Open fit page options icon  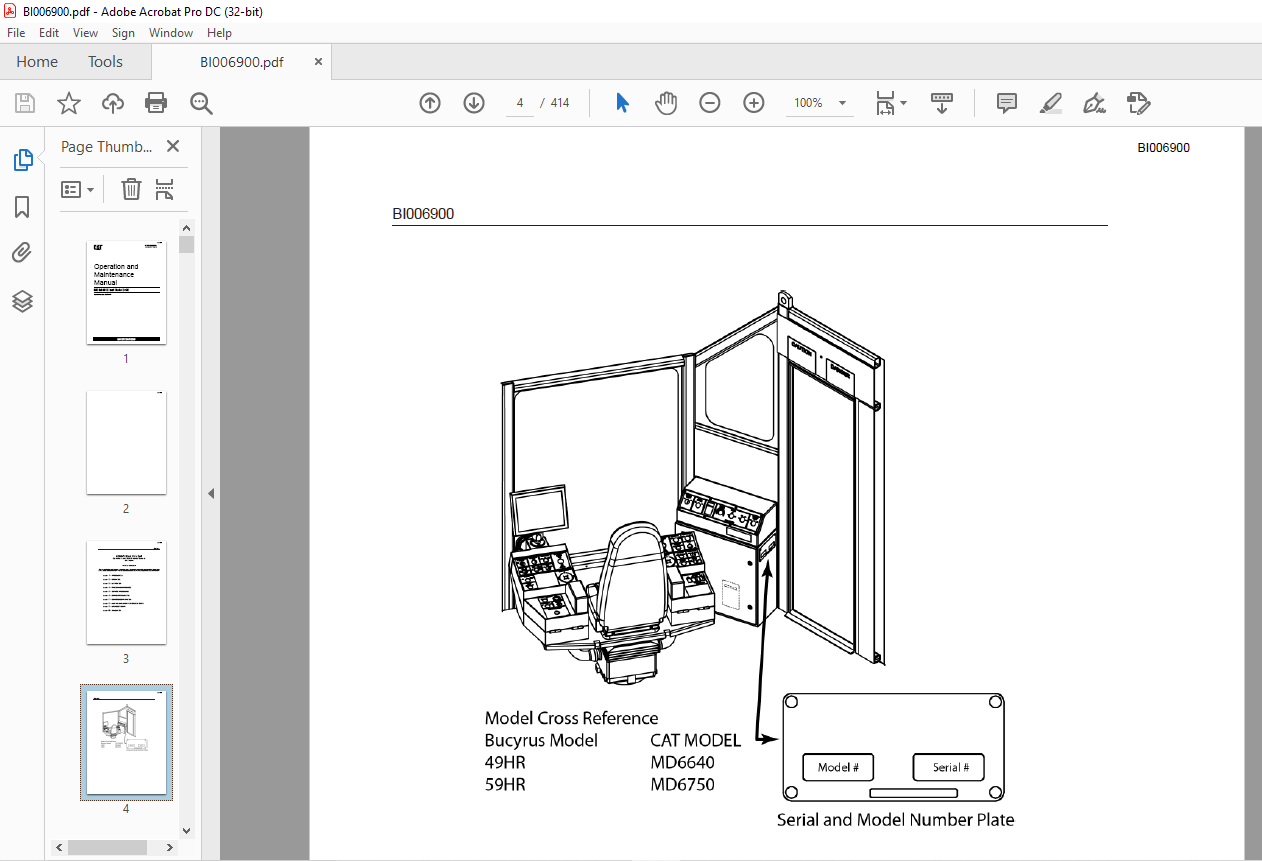click(x=890, y=103)
